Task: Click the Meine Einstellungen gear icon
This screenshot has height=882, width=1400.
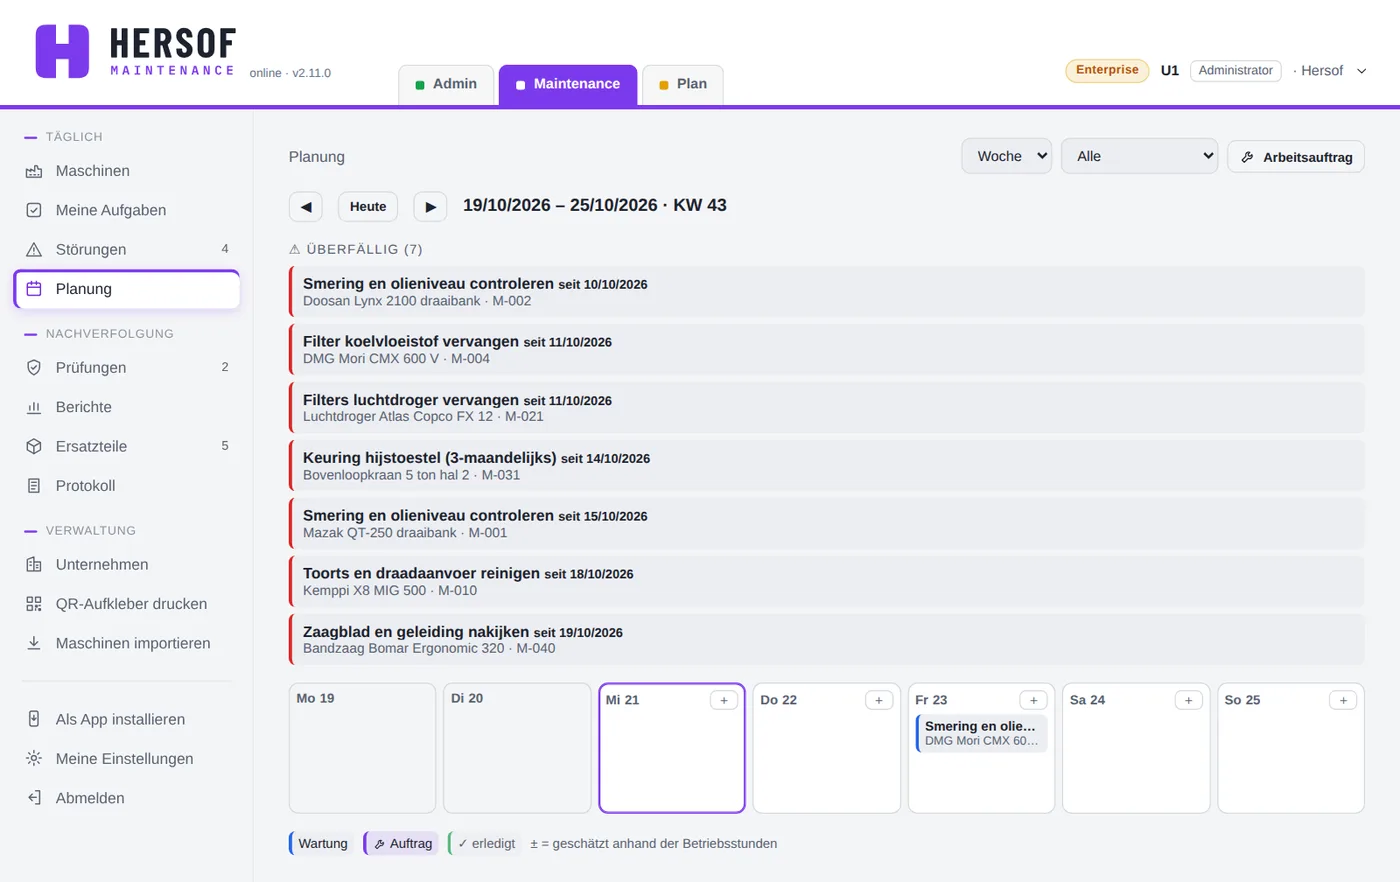Action: click(x=34, y=759)
